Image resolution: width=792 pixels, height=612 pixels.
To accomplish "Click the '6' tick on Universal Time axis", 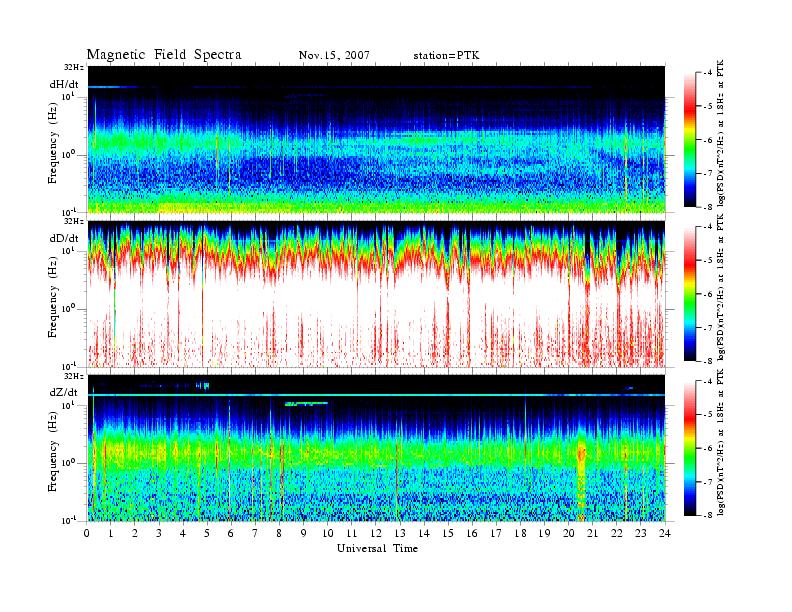I will pyautogui.click(x=231, y=533).
